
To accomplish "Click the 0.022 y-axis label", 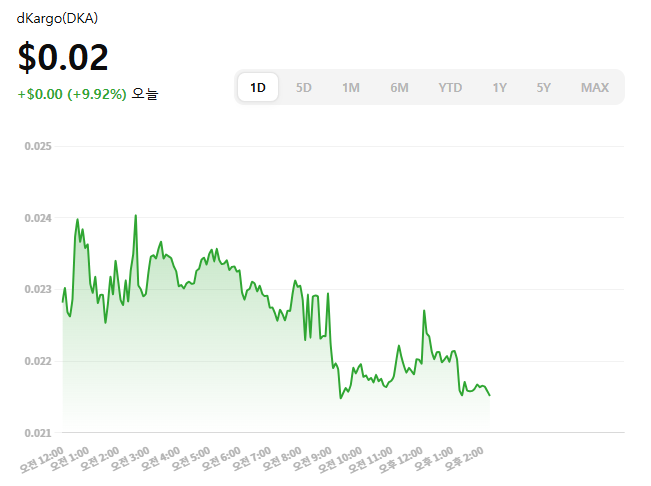I will (x=38, y=361).
